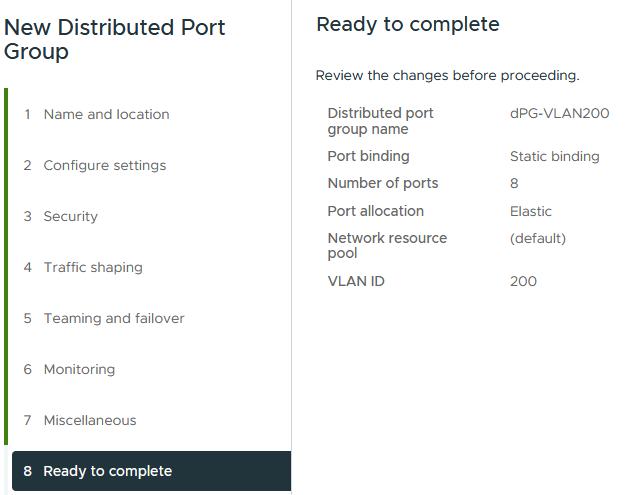
Task: Click the Port binding label
Action: click(x=368, y=156)
